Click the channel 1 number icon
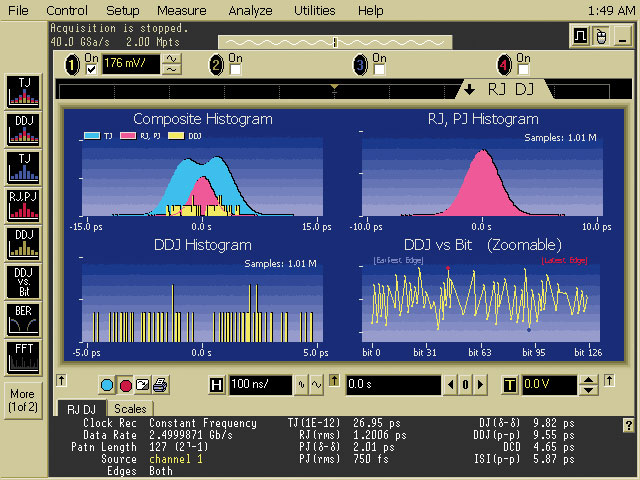 tap(72, 65)
